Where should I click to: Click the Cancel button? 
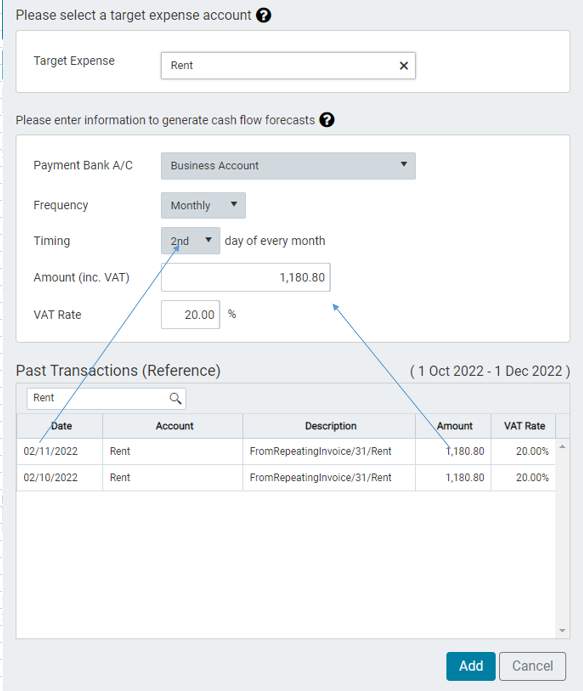532,666
